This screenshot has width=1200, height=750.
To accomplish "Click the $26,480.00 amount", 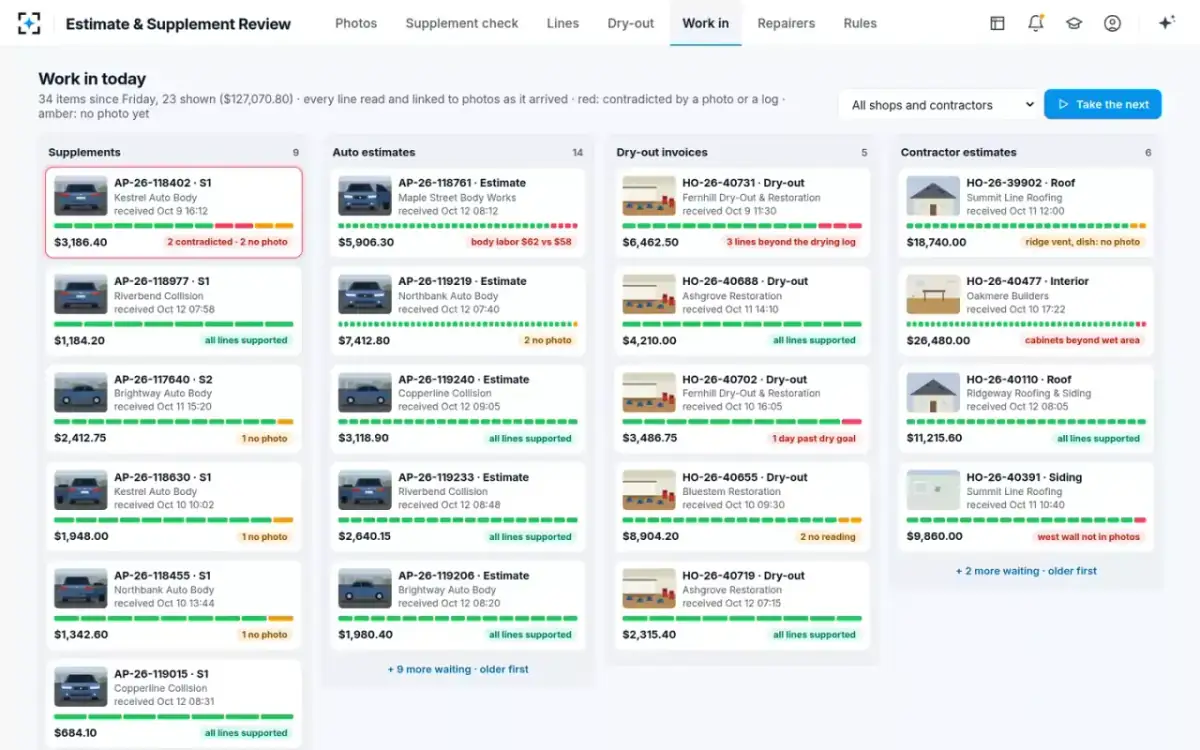I will tap(938, 340).
